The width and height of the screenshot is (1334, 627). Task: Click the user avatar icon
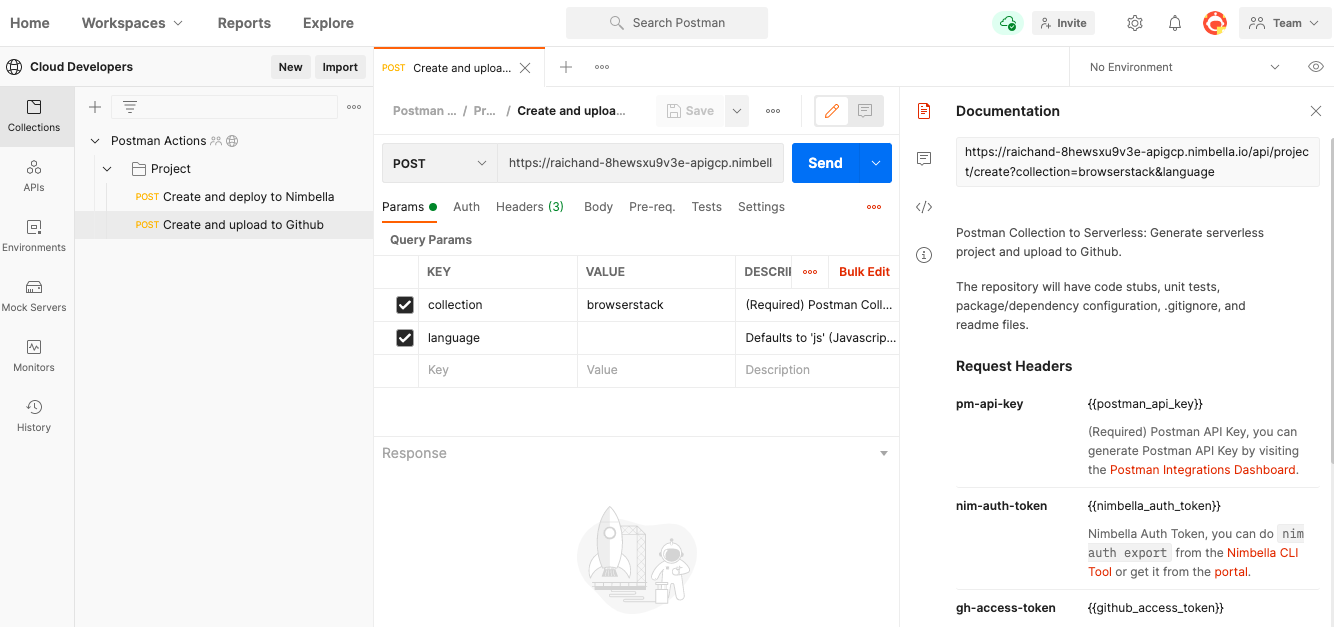tap(1215, 23)
